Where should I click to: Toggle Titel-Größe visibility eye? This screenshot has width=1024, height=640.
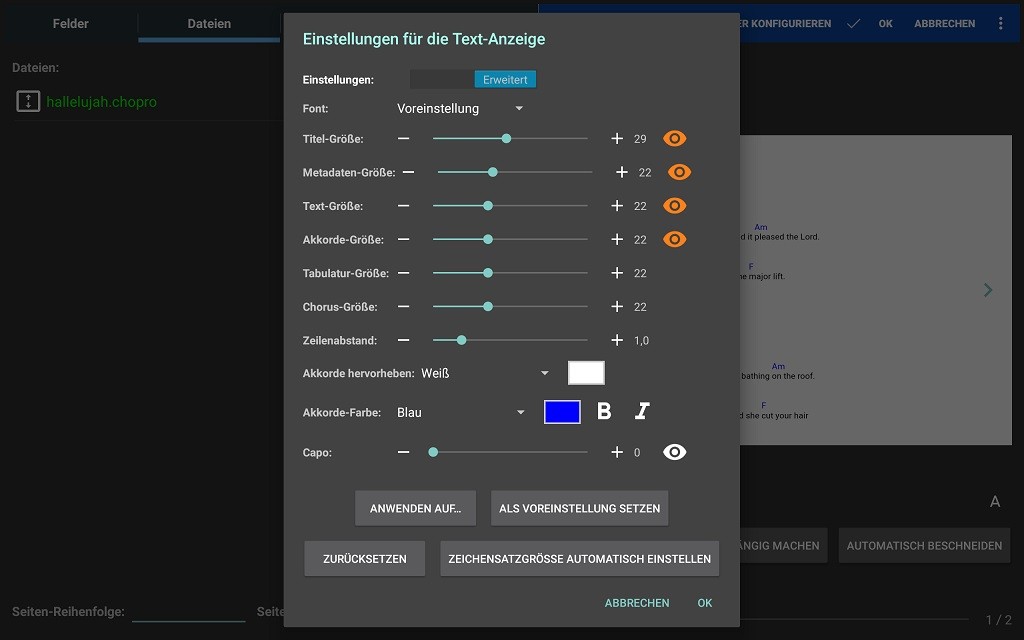pyautogui.click(x=675, y=138)
